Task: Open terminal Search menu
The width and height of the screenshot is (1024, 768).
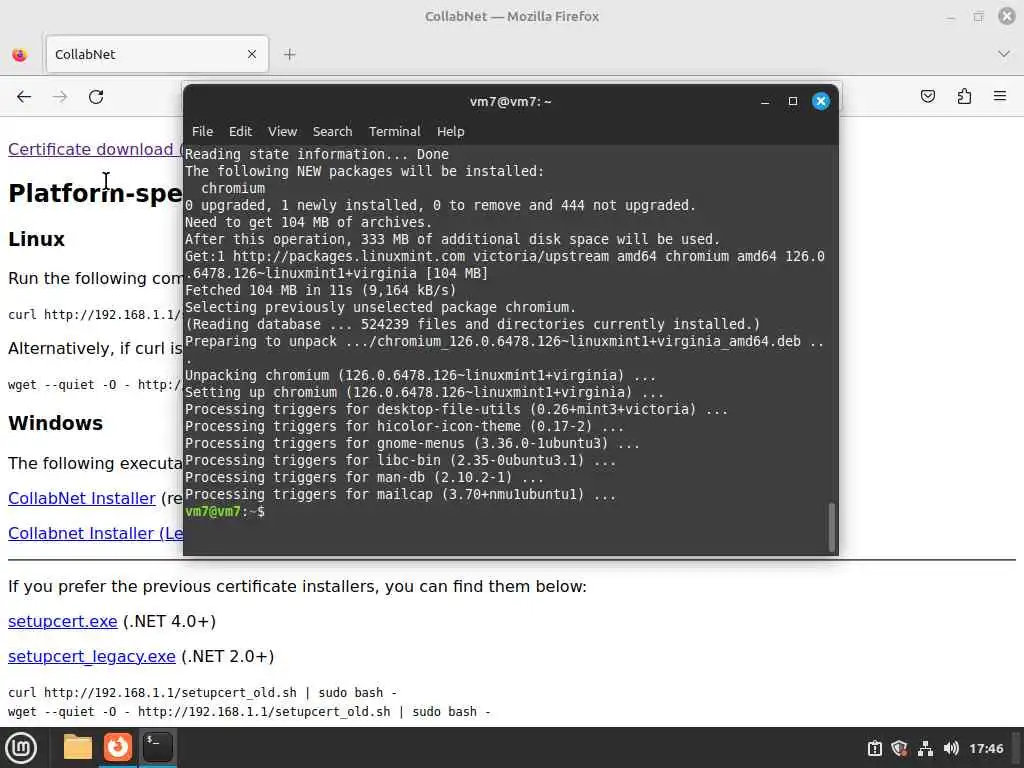Action: click(x=332, y=131)
